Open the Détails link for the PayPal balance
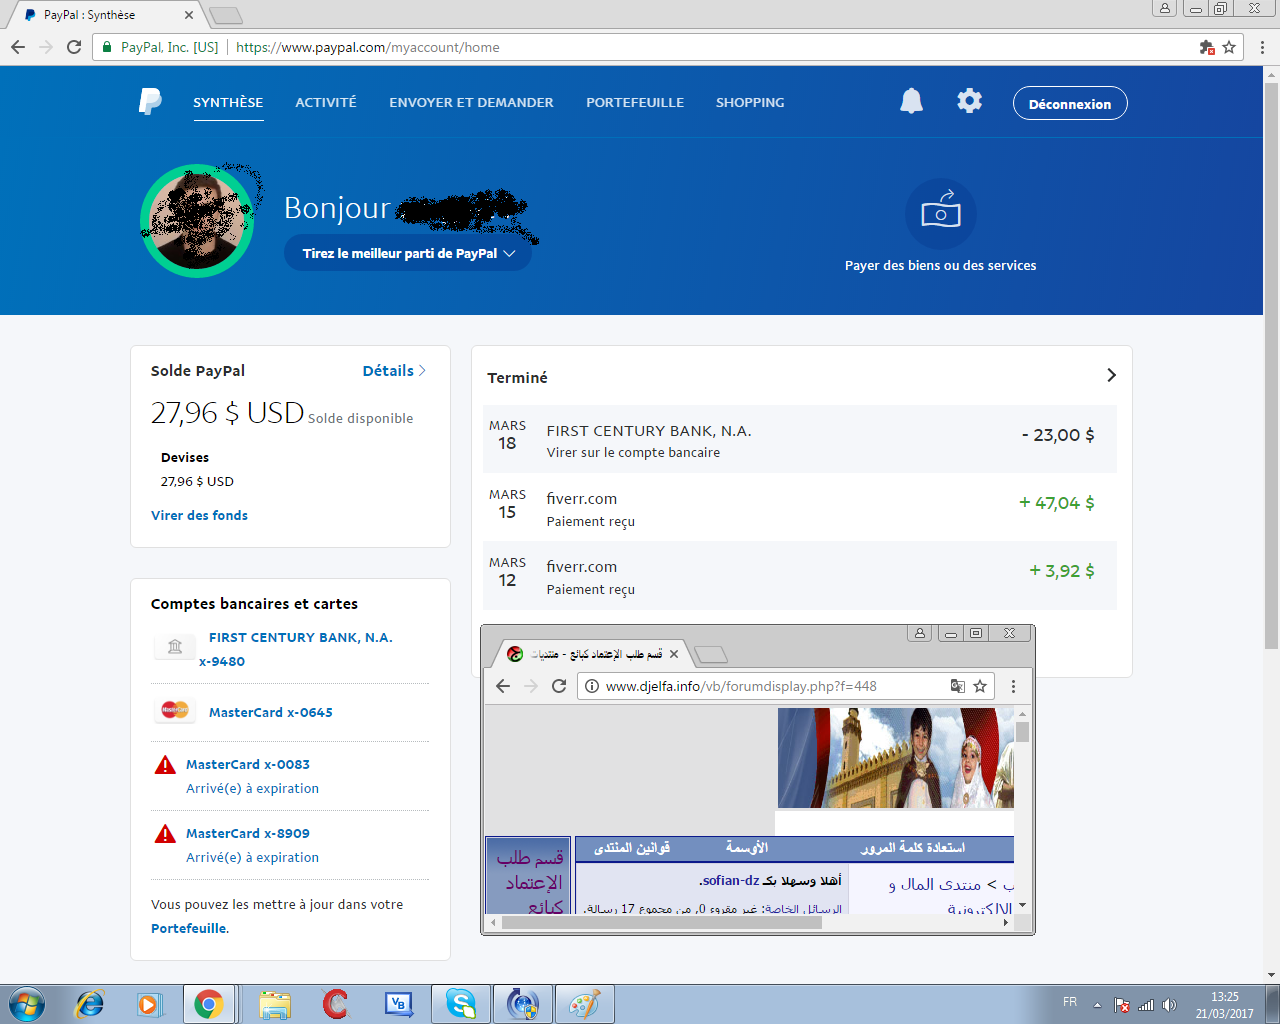This screenshot has width=1280, height=1024. [x=394, y=371]
